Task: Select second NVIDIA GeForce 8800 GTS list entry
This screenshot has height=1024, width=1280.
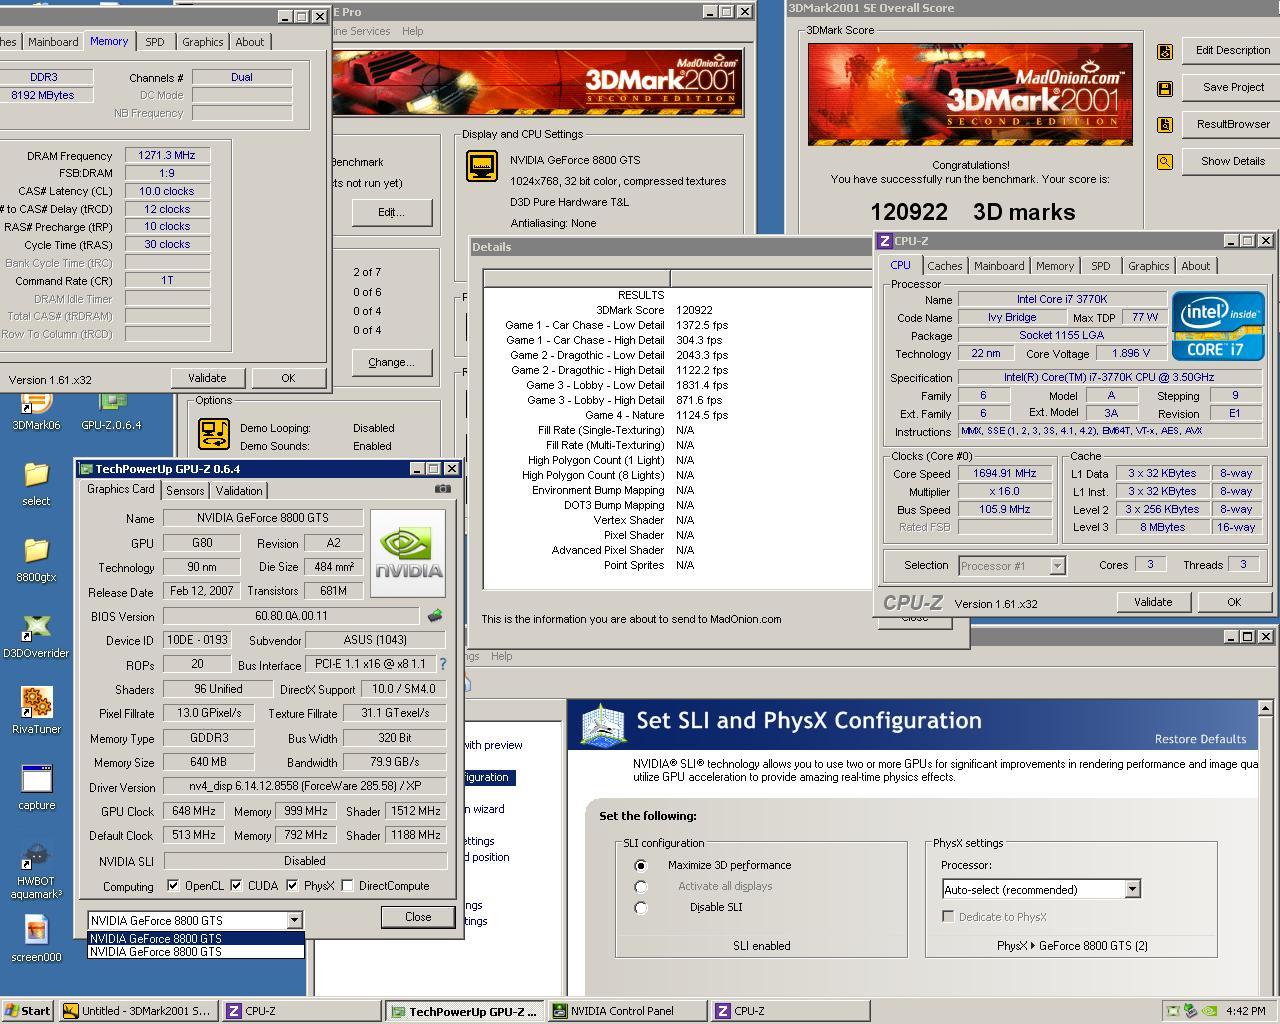Action: [196, 952]
